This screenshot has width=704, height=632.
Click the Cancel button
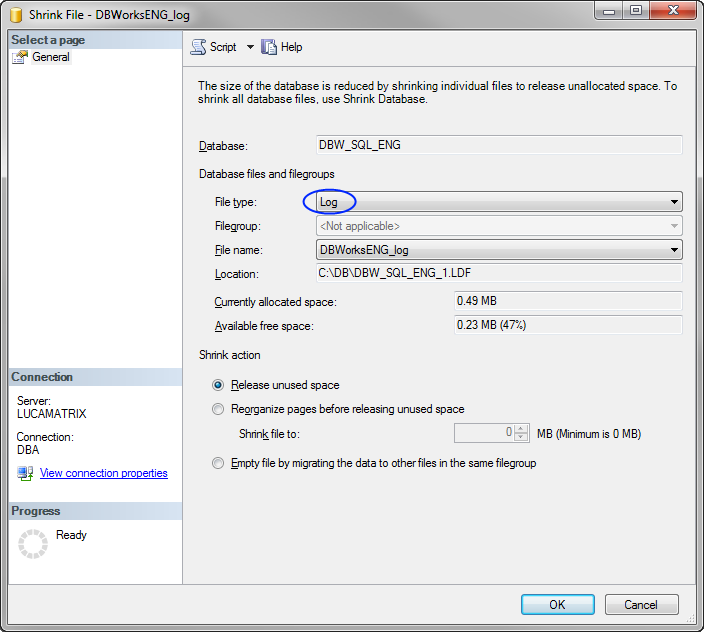click(x=641, y=605)
